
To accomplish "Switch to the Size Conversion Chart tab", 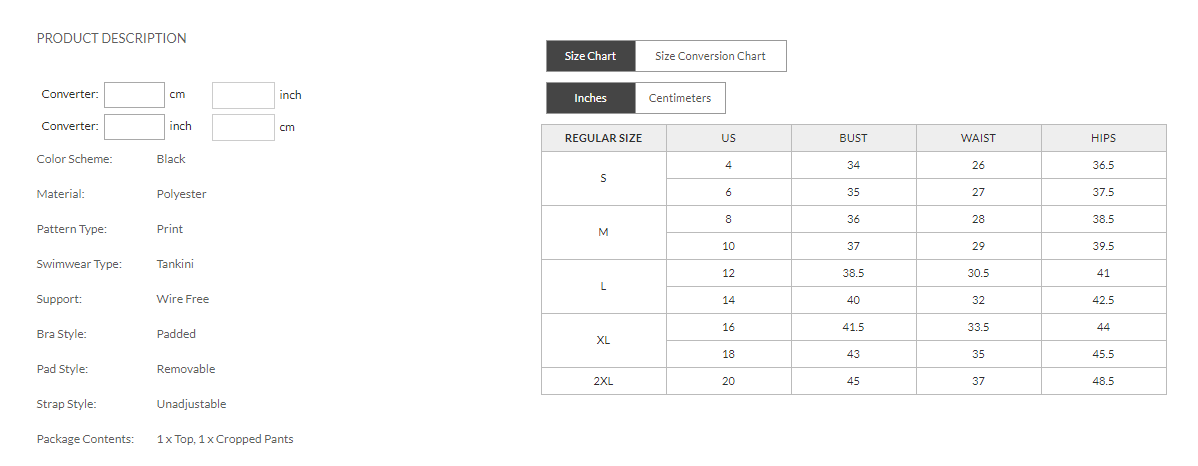I will point(710,56).
